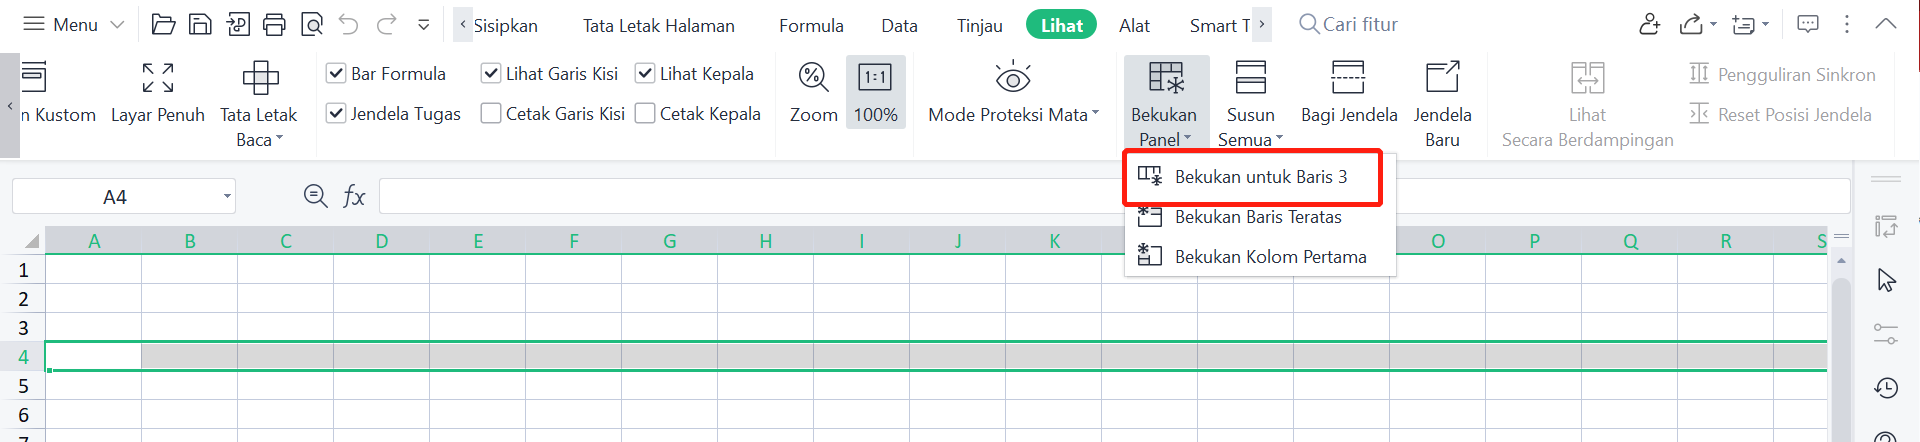The image size is (1920, 442).
Task: Select column D header
Action: (x=382, y=241)
